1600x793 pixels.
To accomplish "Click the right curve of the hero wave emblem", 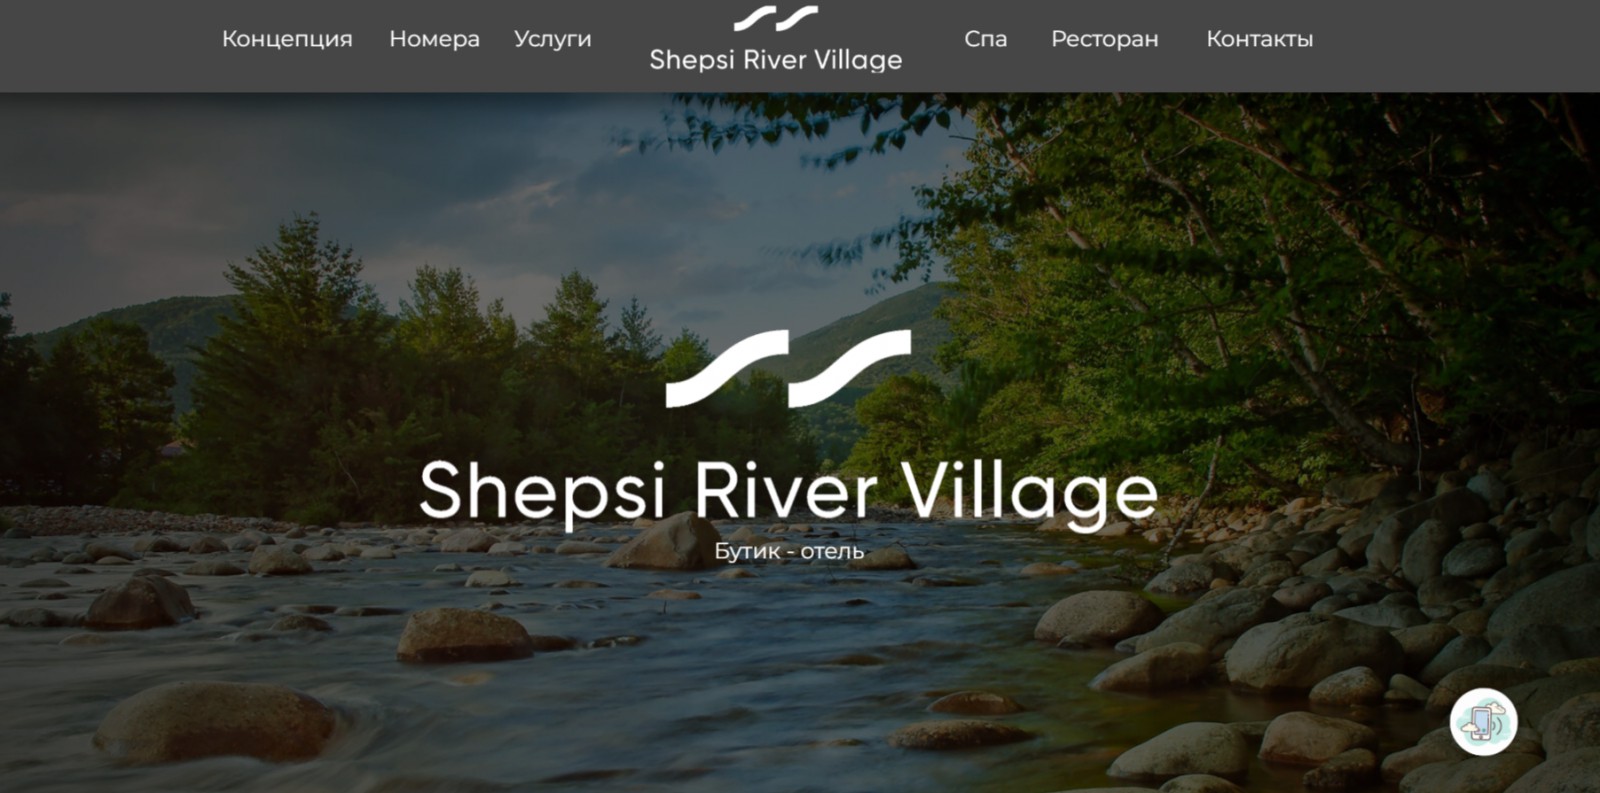I will tap(850, 368).
